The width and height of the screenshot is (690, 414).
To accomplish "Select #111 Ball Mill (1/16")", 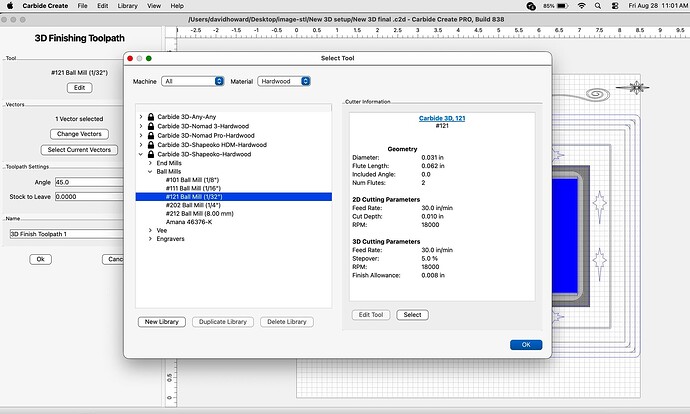I will (x=193, y=188).
